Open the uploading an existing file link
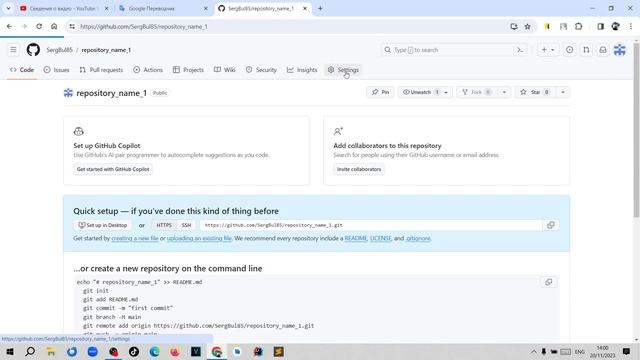Image resolution: width=640 pixels, height=360 pixels. pos(199,238)
